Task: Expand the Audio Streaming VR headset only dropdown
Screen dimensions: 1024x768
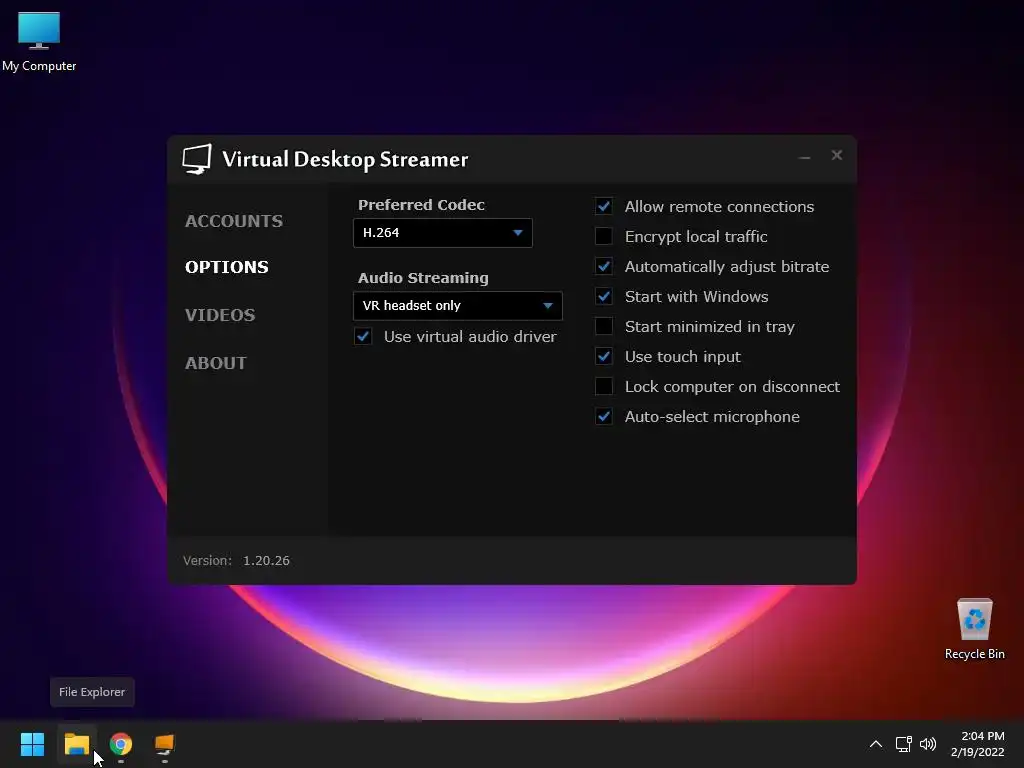Action: click(458, 306)
